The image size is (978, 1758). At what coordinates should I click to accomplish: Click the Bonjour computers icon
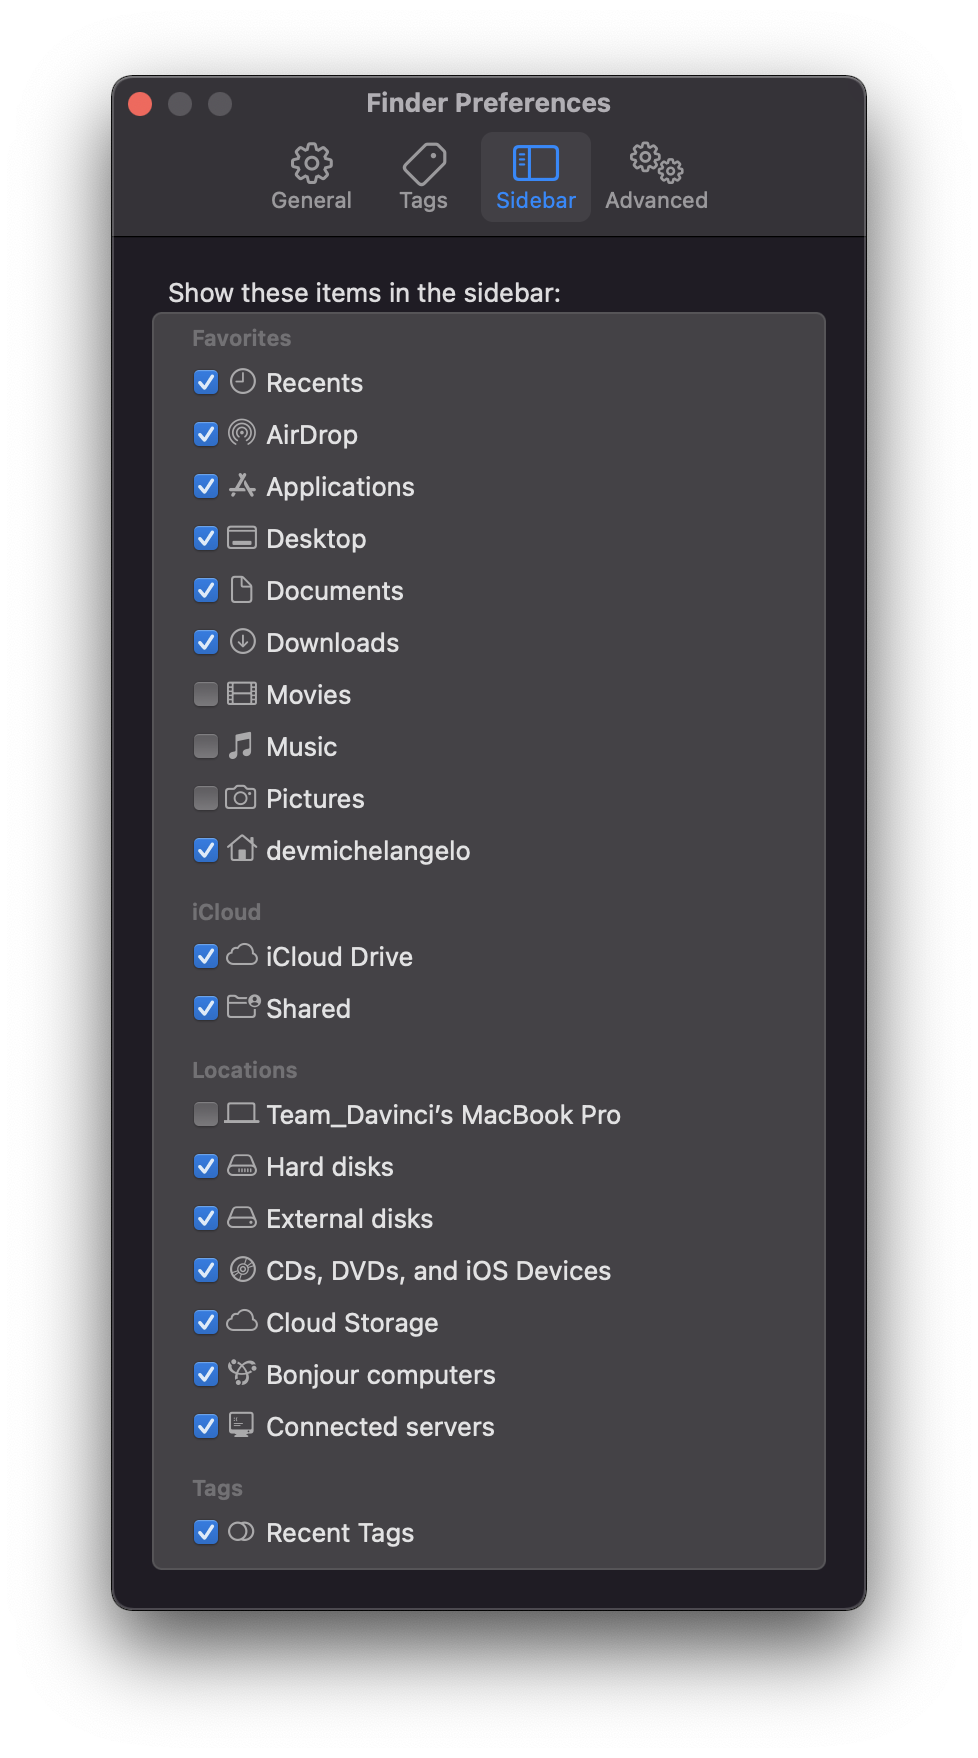[242, 1374]
